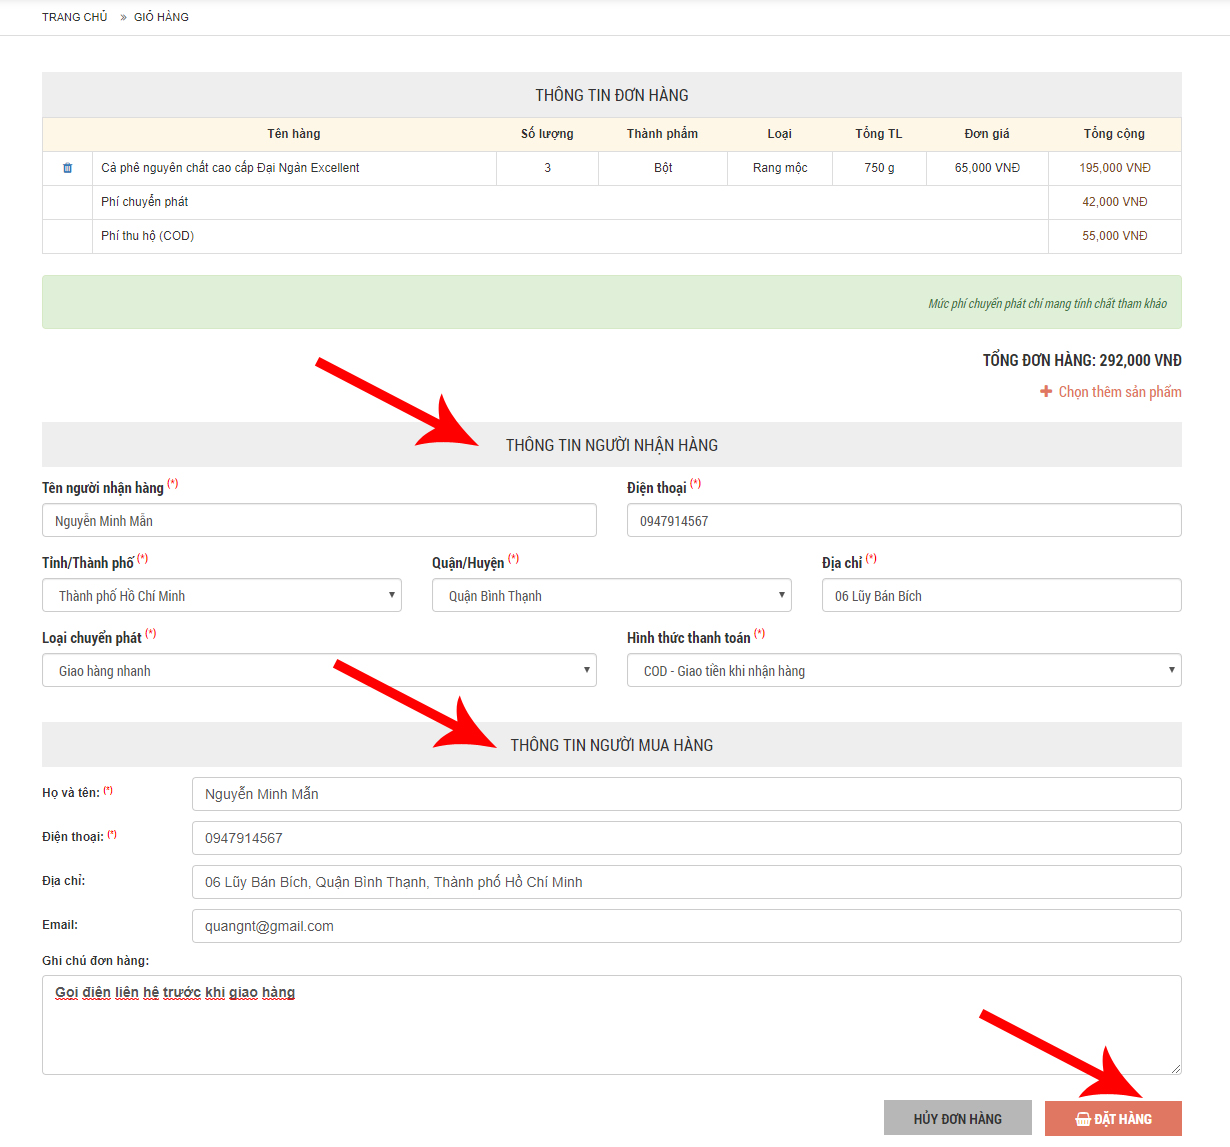Go to TRANG CHỦ breadcrumb link

click(x=75, y=17)
